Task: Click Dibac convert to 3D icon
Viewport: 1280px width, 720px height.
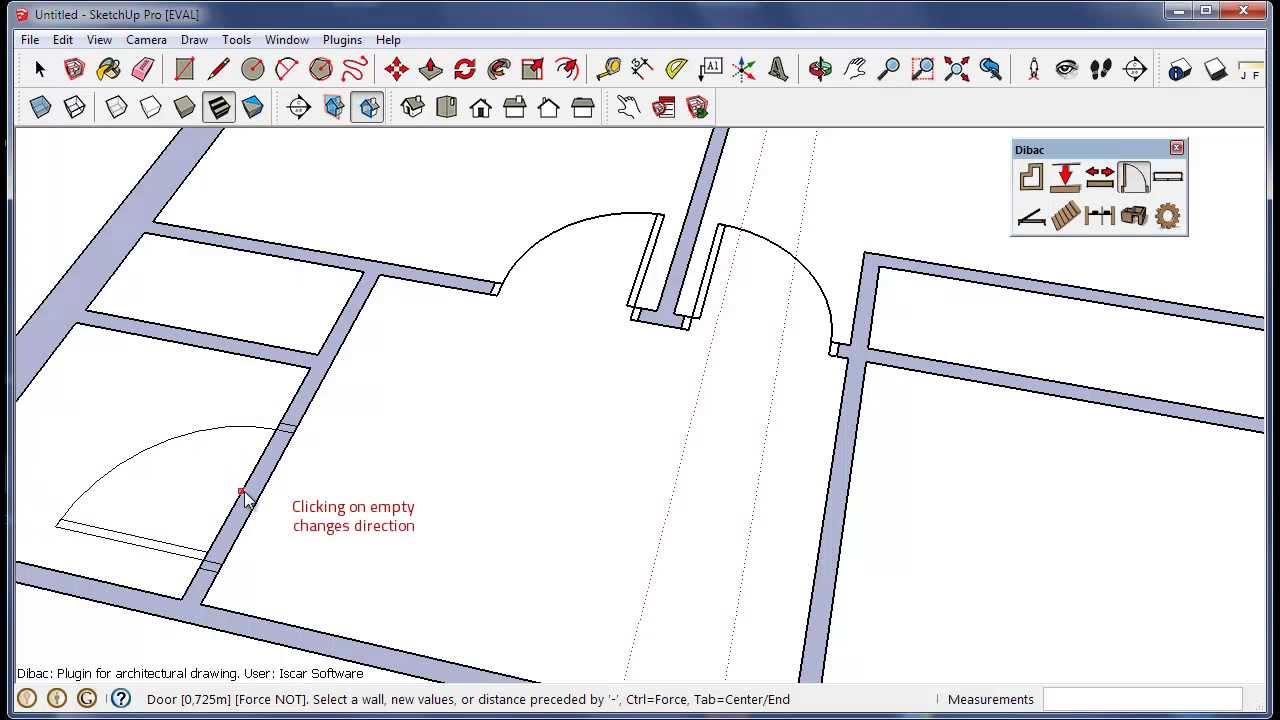Action: tap(1133, 215)
